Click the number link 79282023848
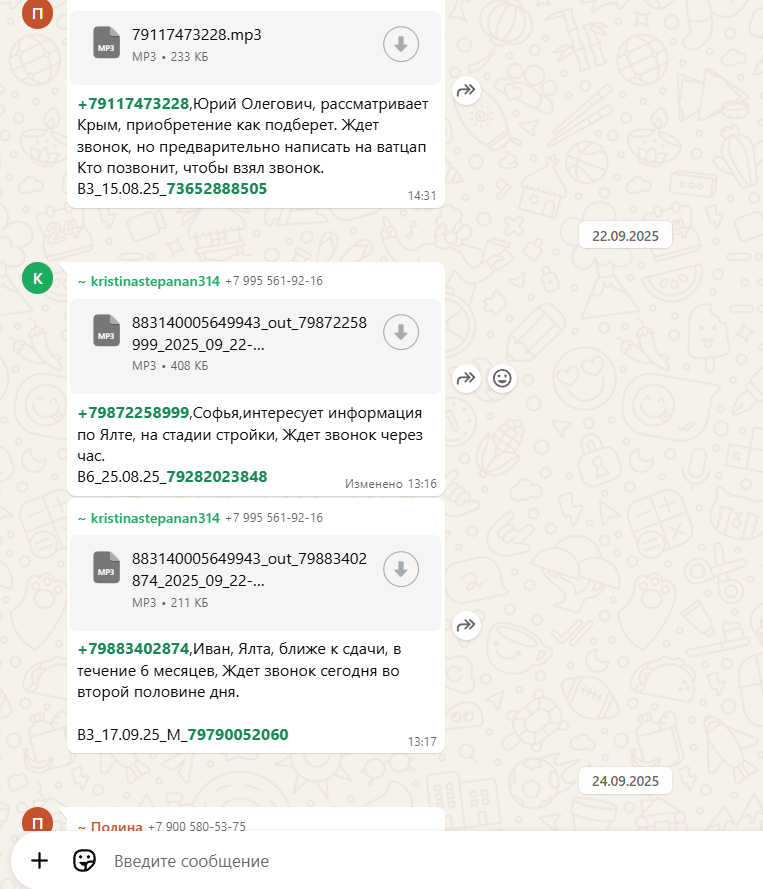Screen dimensions: 763x889 pos(217,477)
